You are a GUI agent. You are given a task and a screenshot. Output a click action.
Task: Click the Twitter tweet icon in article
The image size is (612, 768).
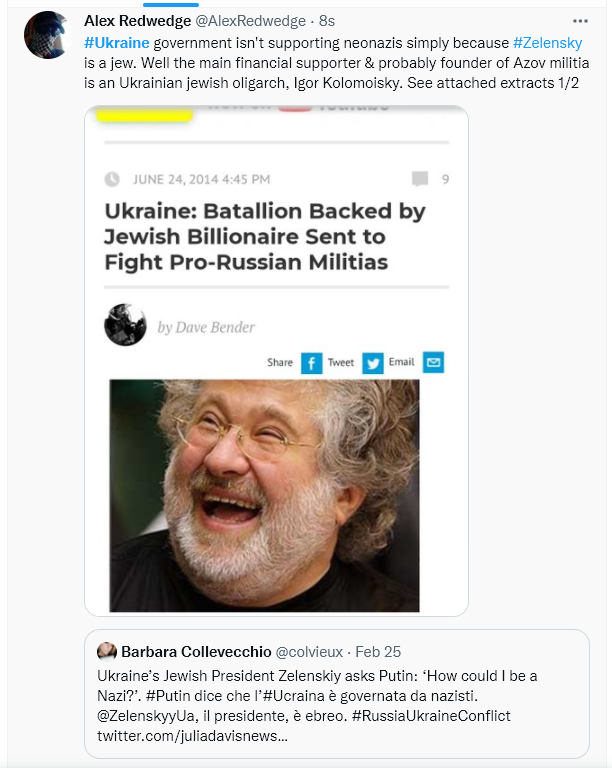[x=373, y=362]
